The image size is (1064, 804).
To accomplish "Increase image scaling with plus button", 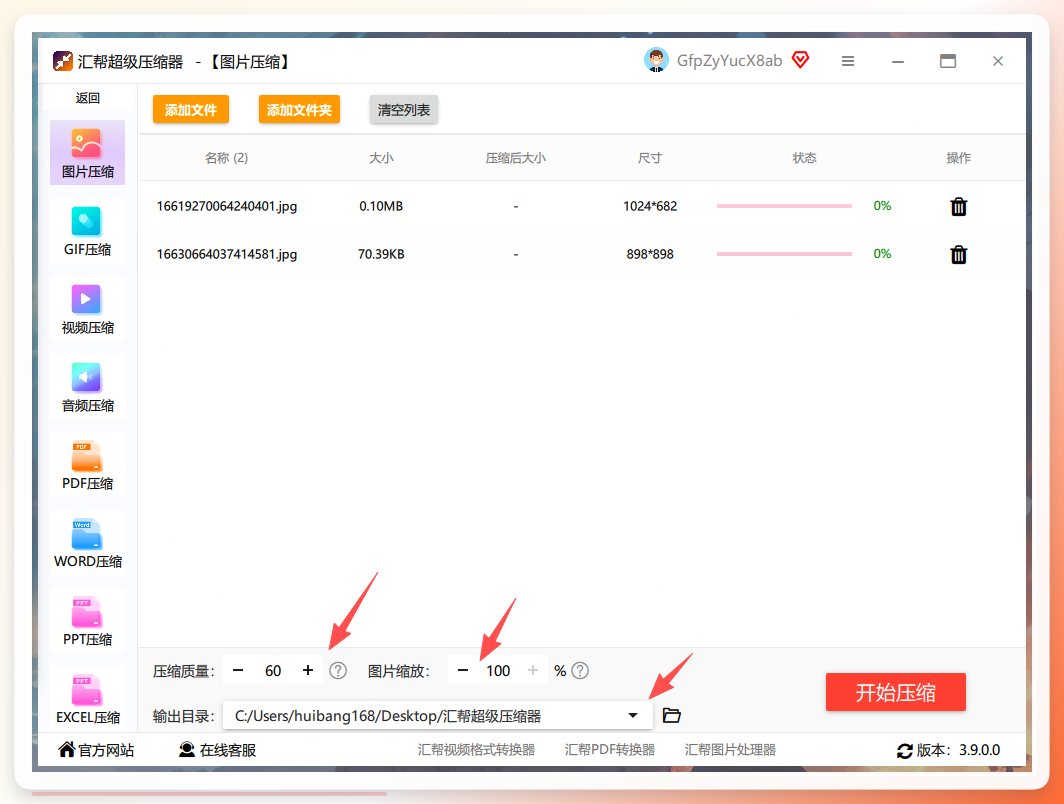I will click(x=533, y=670).
